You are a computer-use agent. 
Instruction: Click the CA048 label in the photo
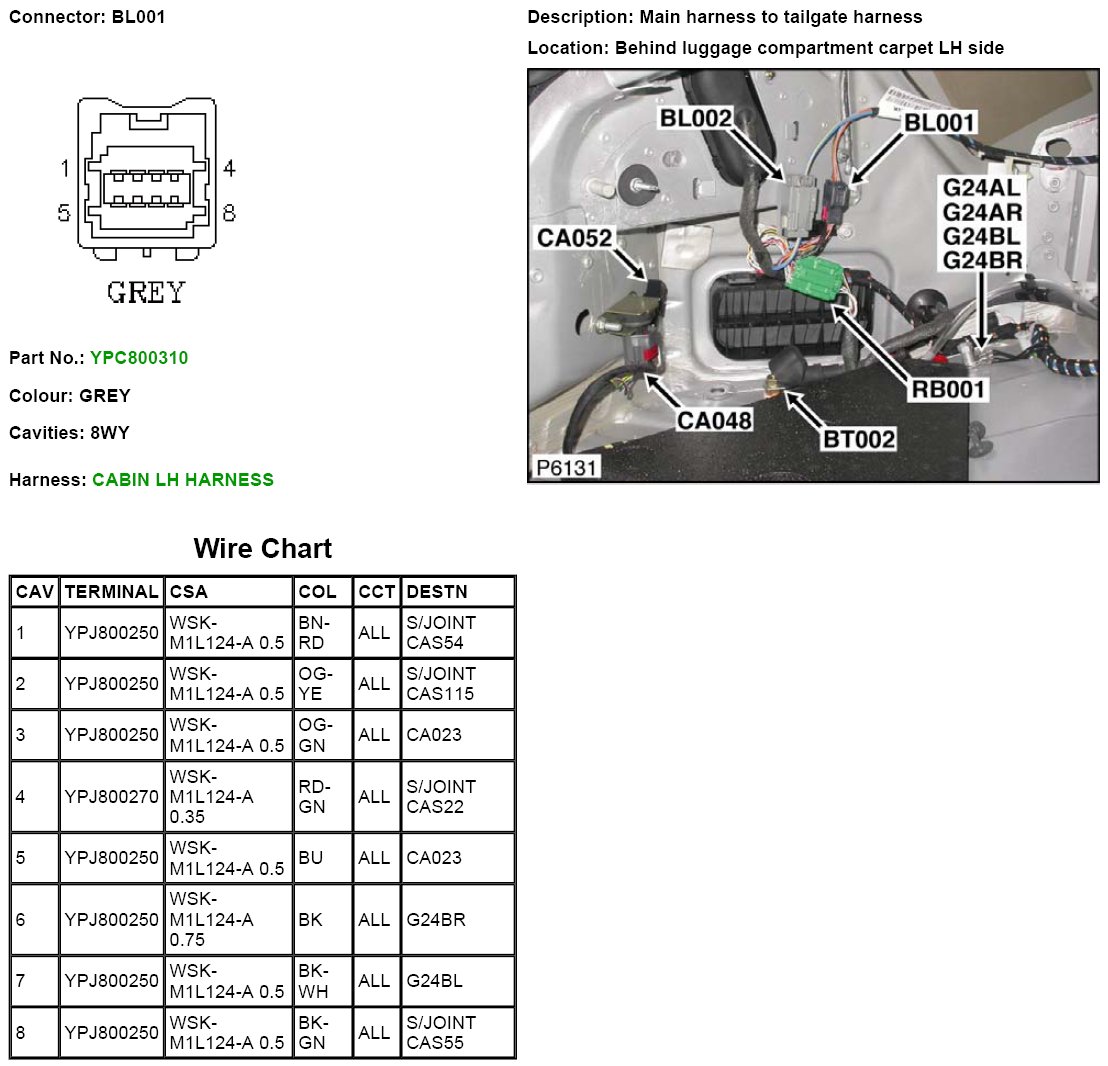(714, 421)
